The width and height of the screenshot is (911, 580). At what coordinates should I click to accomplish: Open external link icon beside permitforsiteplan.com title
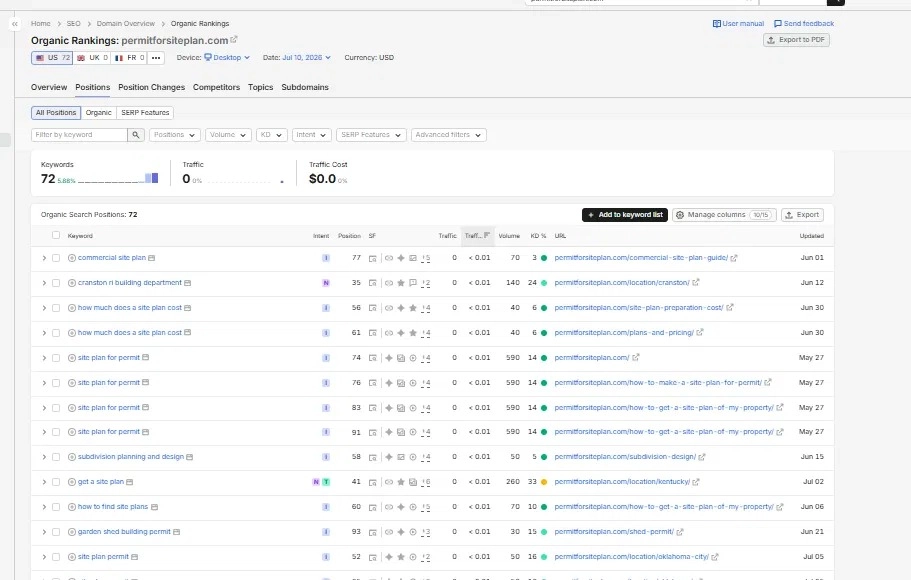(x=234, y=40)
